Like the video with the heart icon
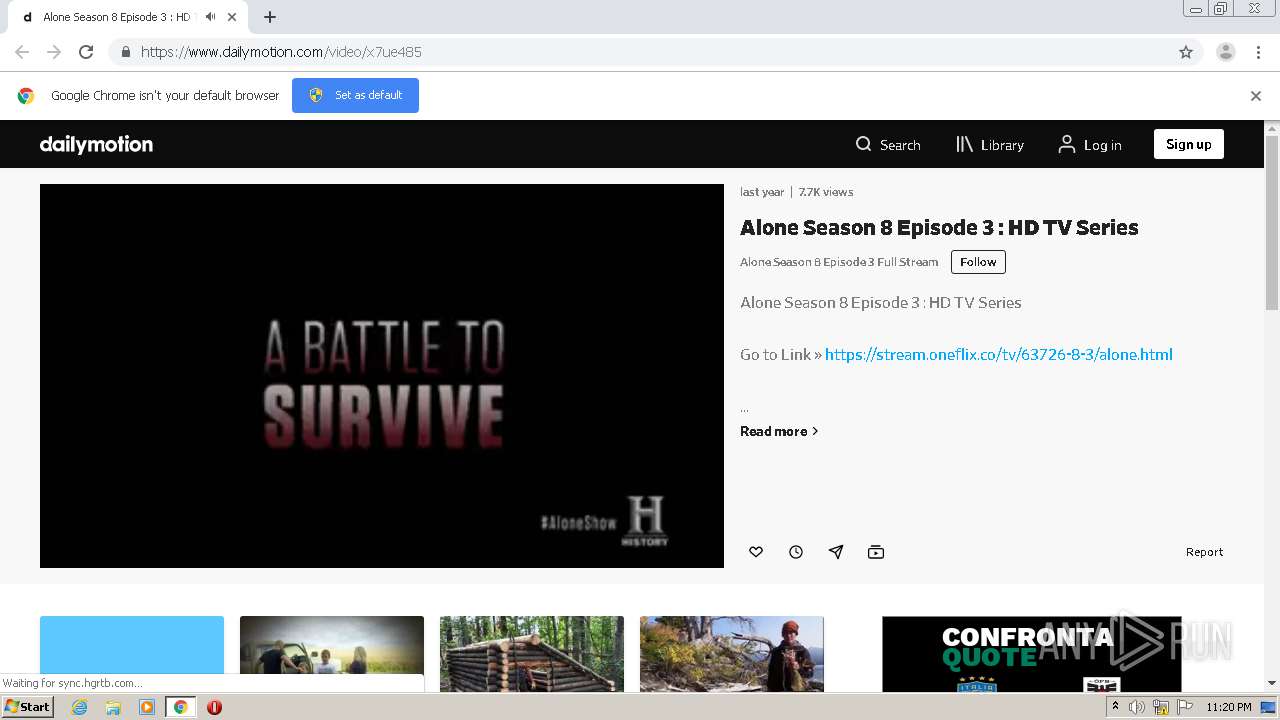Image resolution: width=1280 pixels, height=720 pixels. click(756, 552)
